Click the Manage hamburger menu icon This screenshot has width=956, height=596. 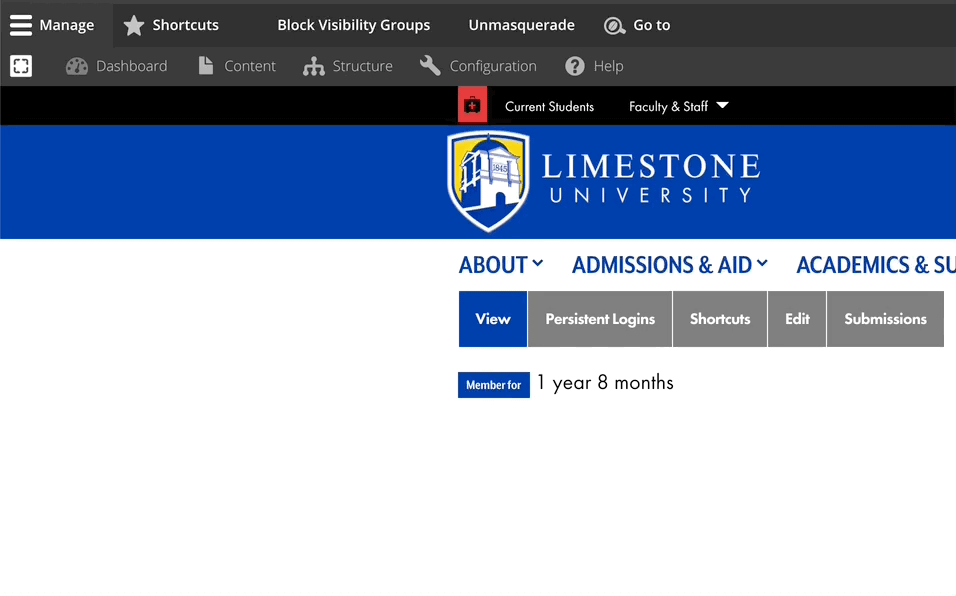click(21, 25)
